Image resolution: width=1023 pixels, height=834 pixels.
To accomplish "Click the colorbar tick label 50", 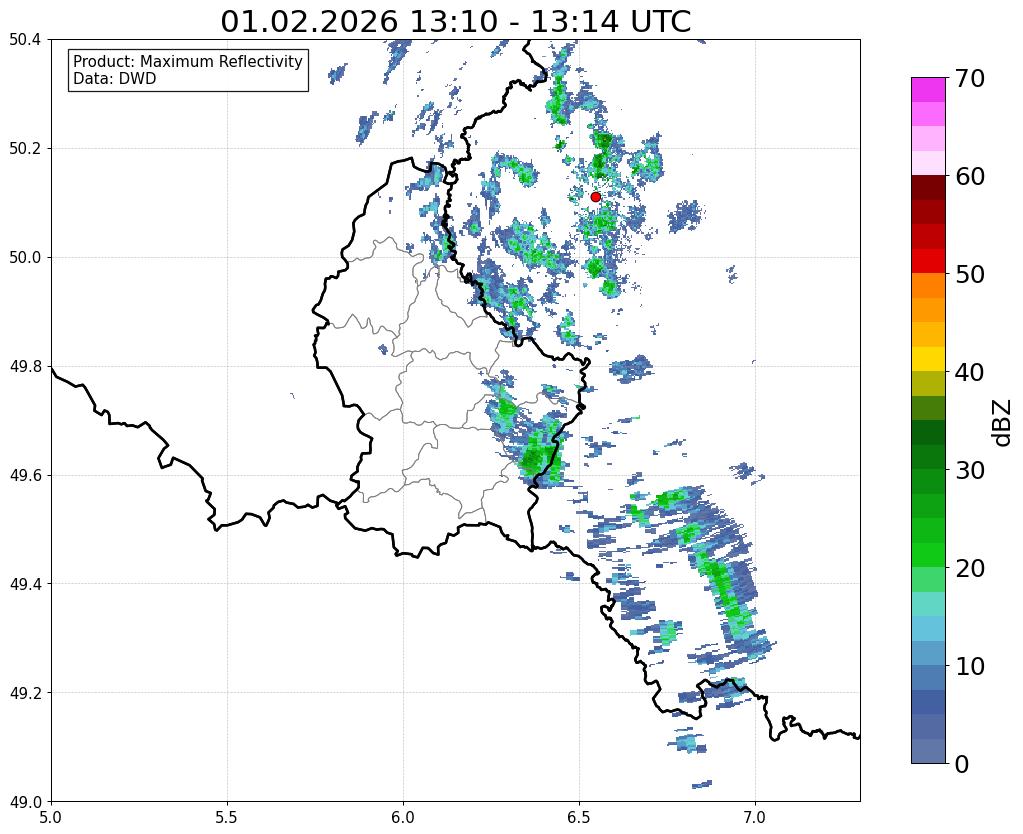I will [970, 274].
